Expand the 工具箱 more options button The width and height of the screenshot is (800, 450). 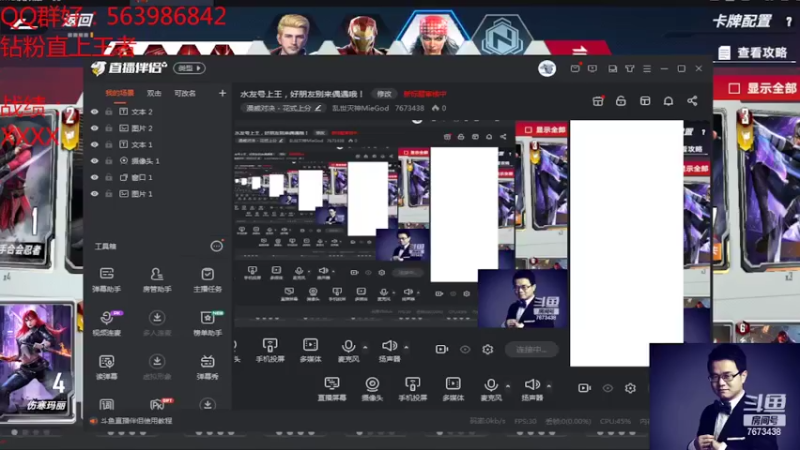pyautogui.click(x=216, y=246)
